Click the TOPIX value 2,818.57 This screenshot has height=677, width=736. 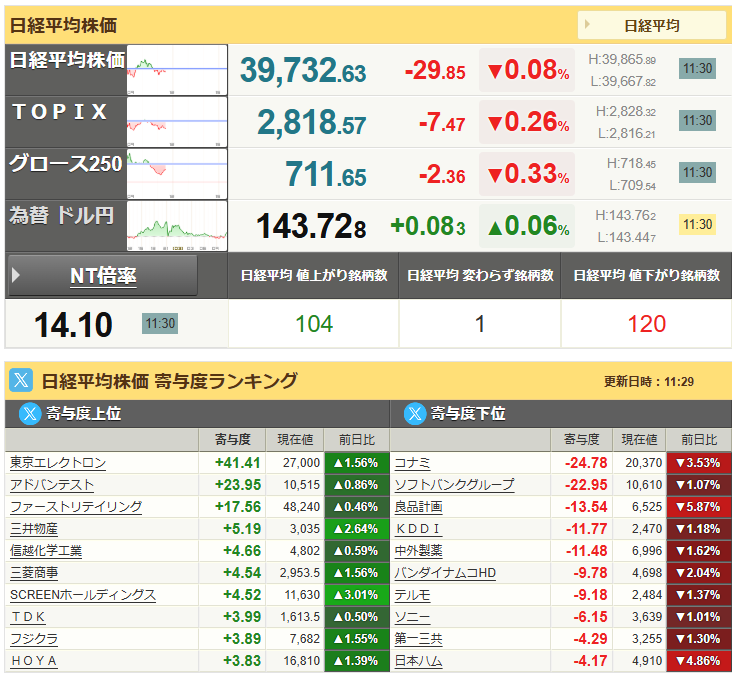(x=312, y=123)
